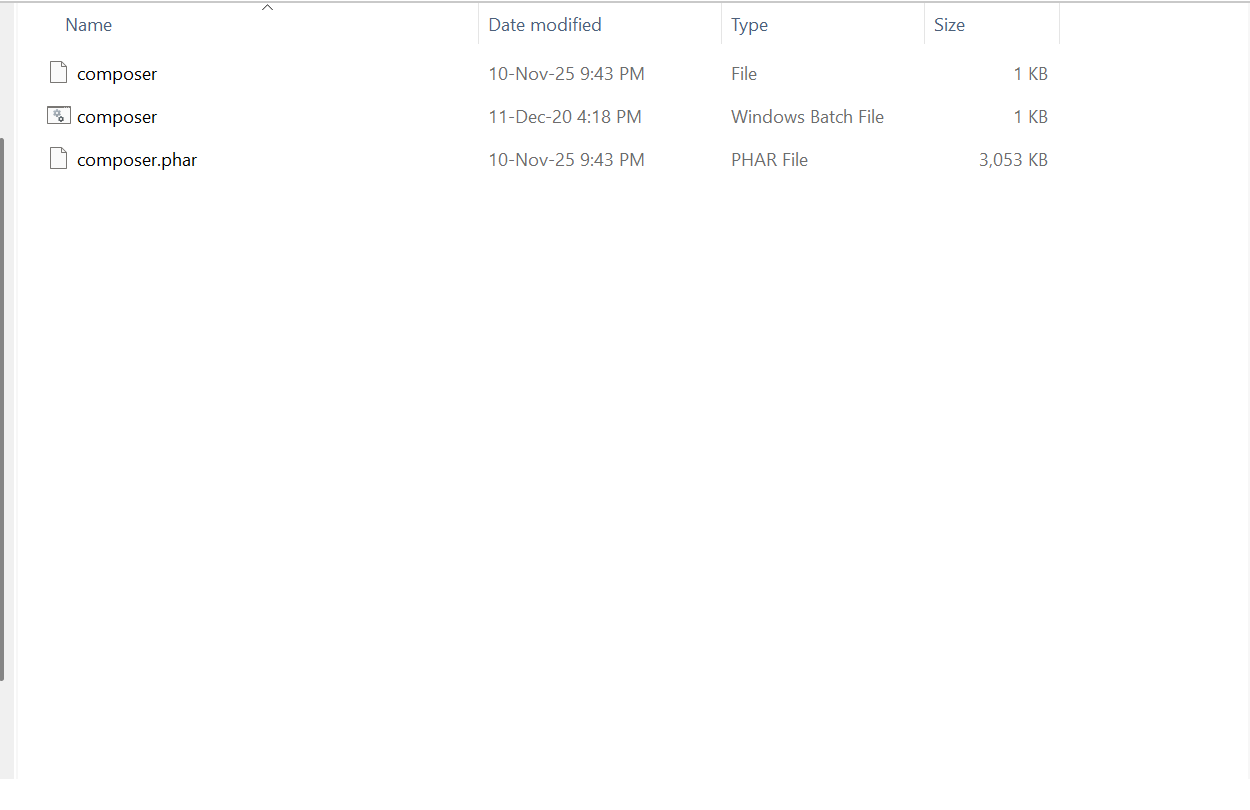Select the composer Windows Batch File name

[117, 117]
